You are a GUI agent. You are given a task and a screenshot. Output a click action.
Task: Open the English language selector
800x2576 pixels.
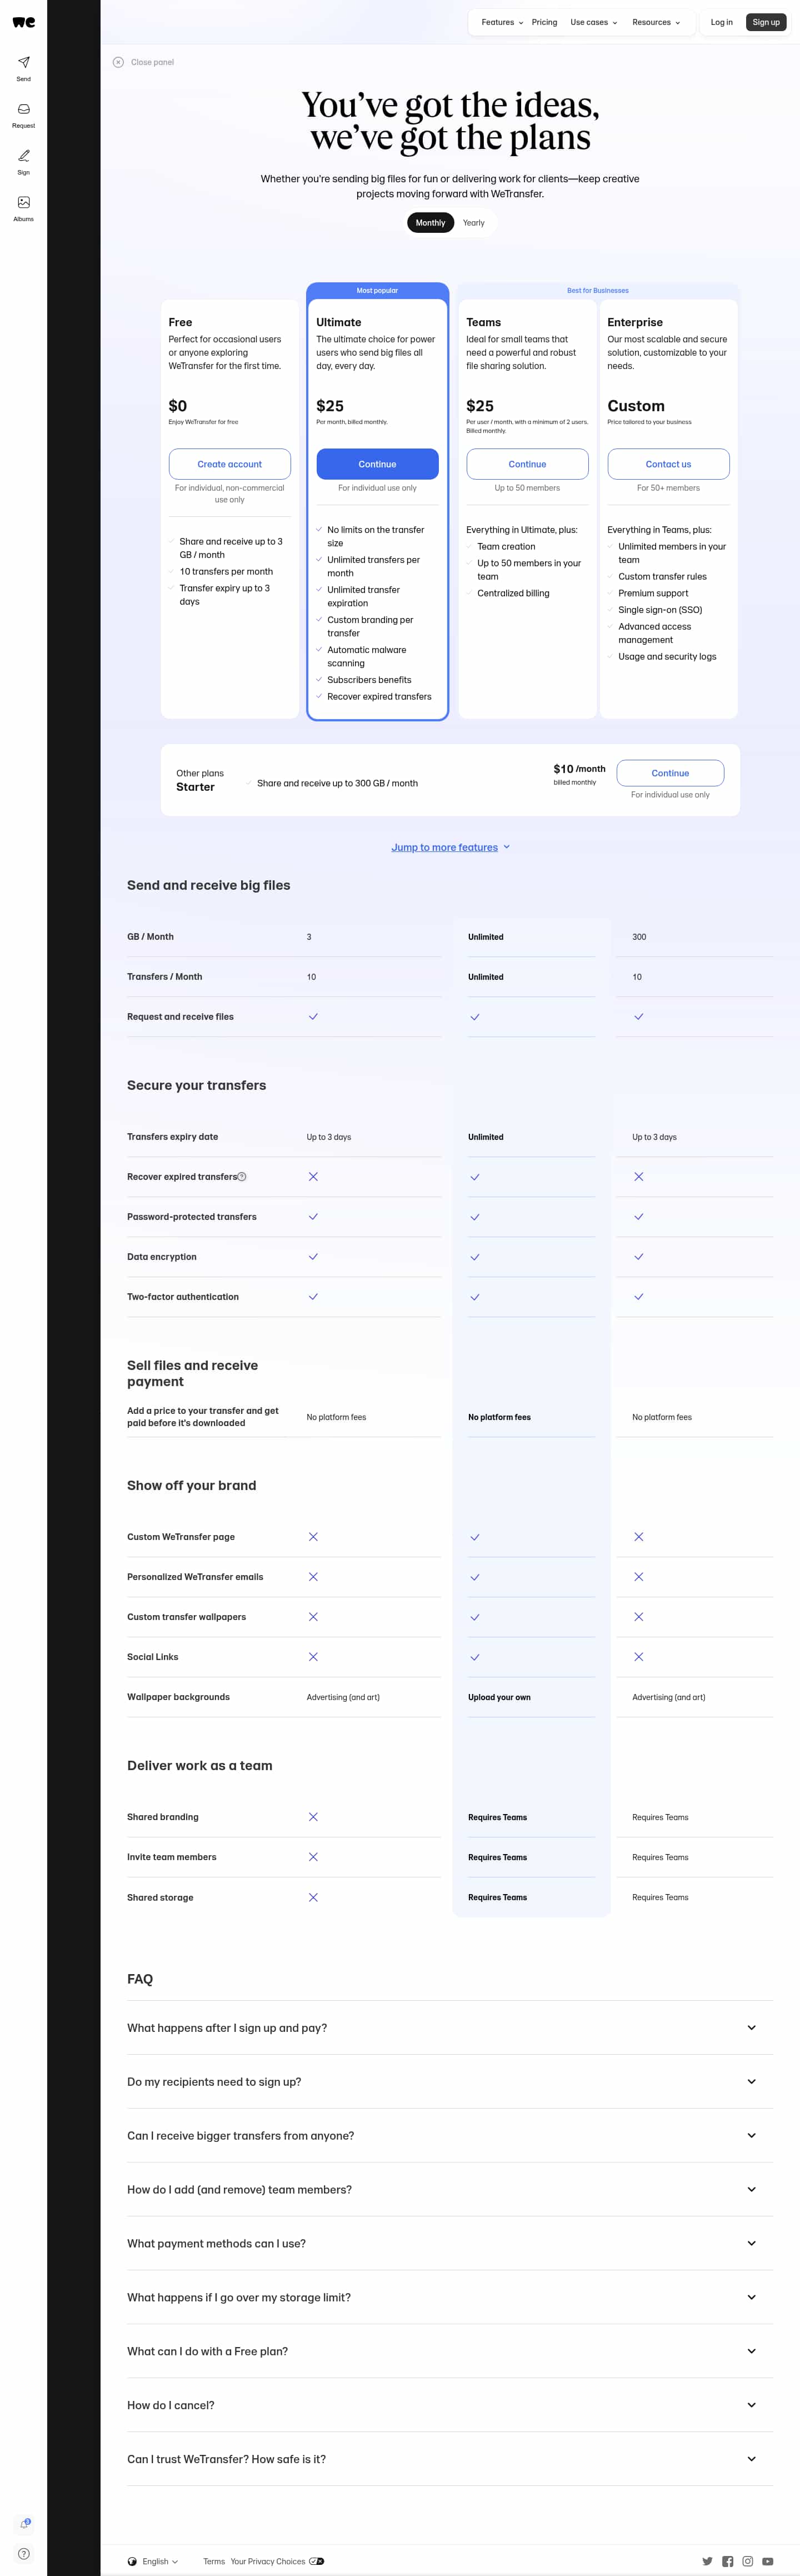(x=153, y=2561)
